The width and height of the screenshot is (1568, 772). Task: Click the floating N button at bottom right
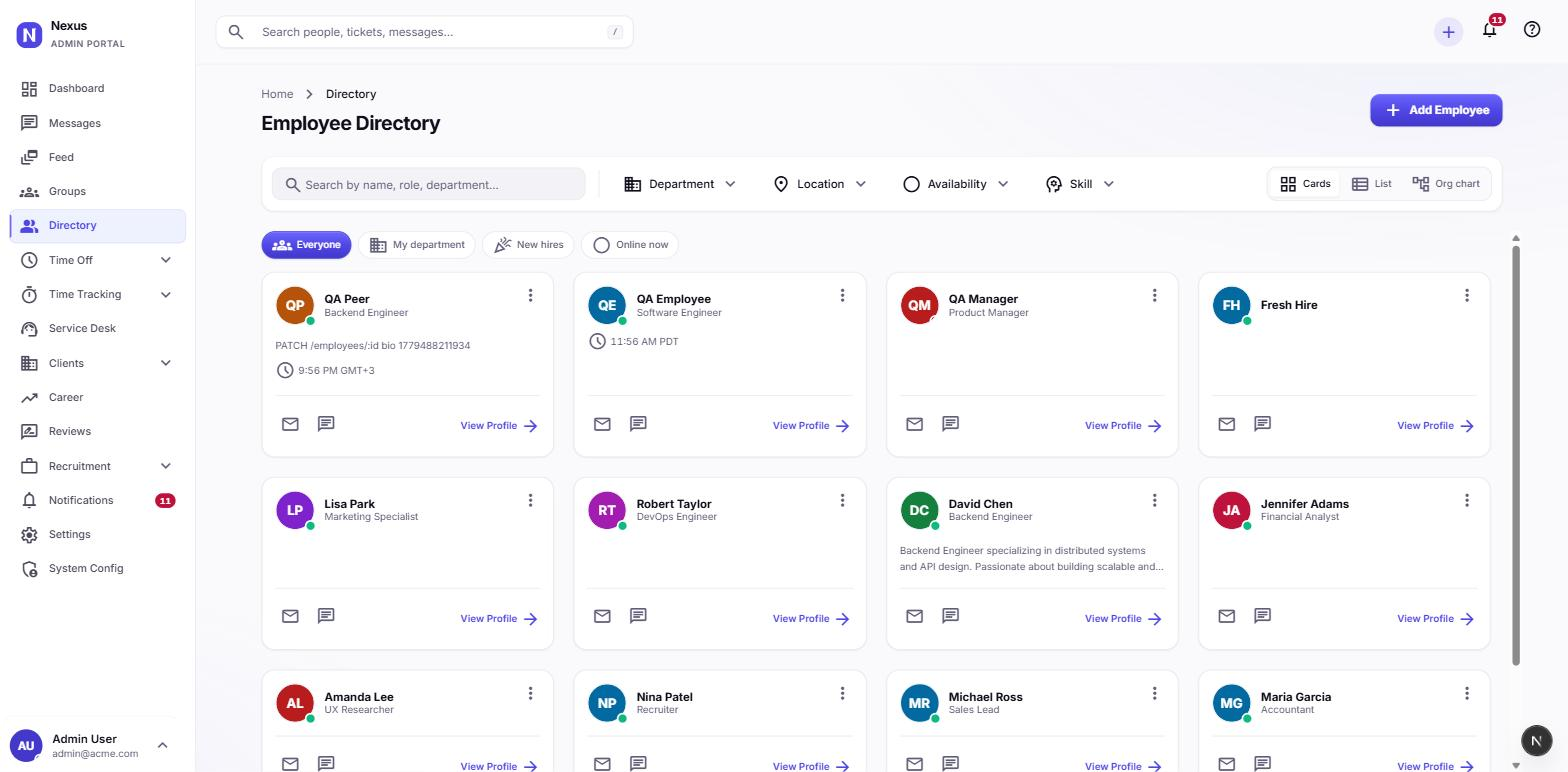pyautogui.click(x=1536, y=740)
